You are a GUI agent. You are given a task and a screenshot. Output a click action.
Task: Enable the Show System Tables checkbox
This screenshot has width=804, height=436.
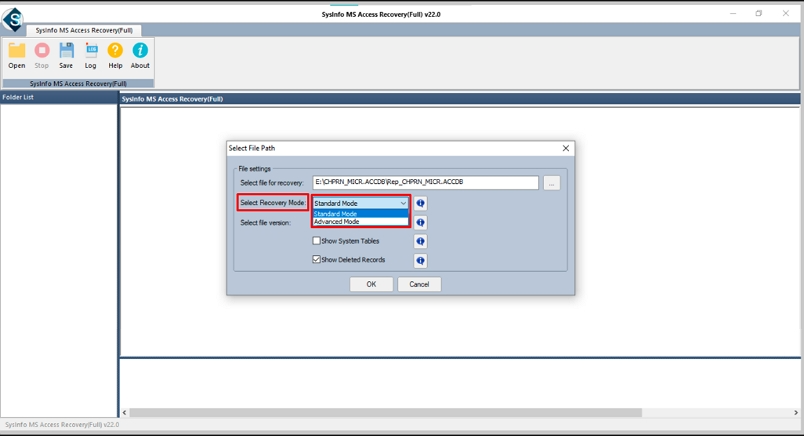tap(317, 241)
